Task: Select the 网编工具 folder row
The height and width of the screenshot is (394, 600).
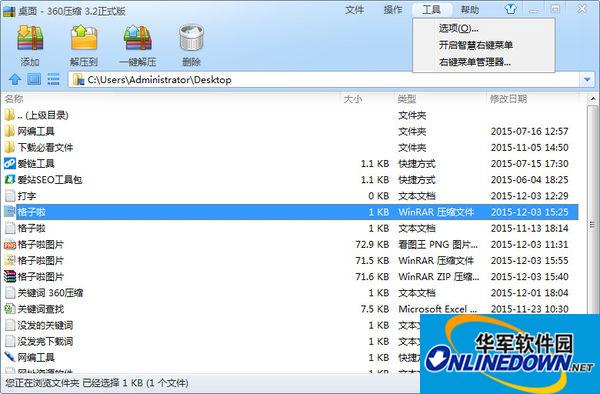Action: coord(291,131)
